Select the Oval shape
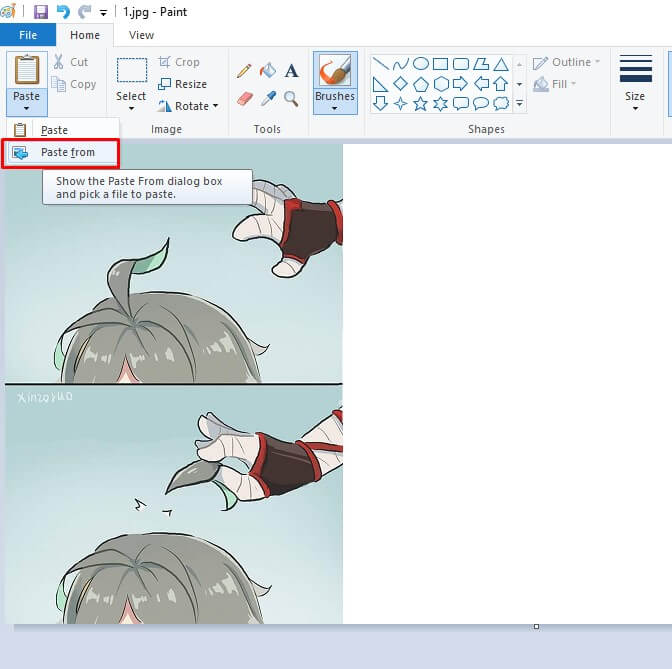The image size is (672, 669). coord(420,64)
